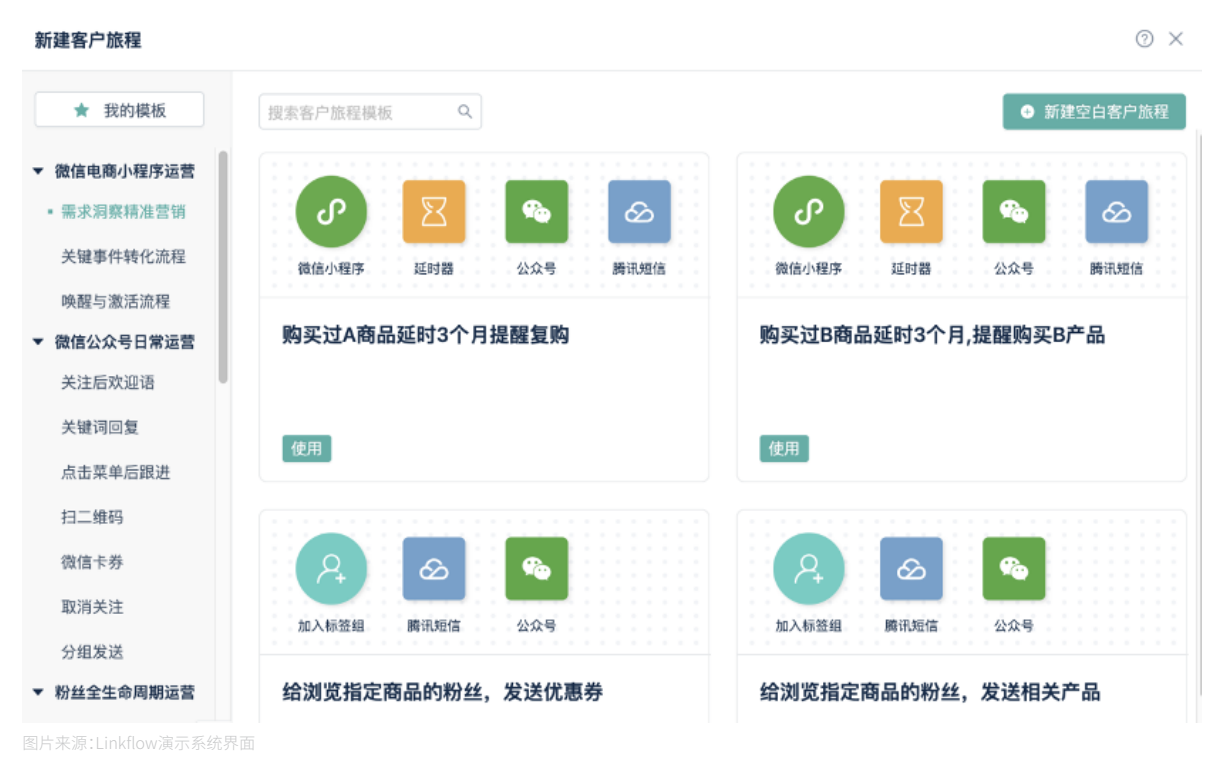Click the help question mark icon

(1145, 39)
